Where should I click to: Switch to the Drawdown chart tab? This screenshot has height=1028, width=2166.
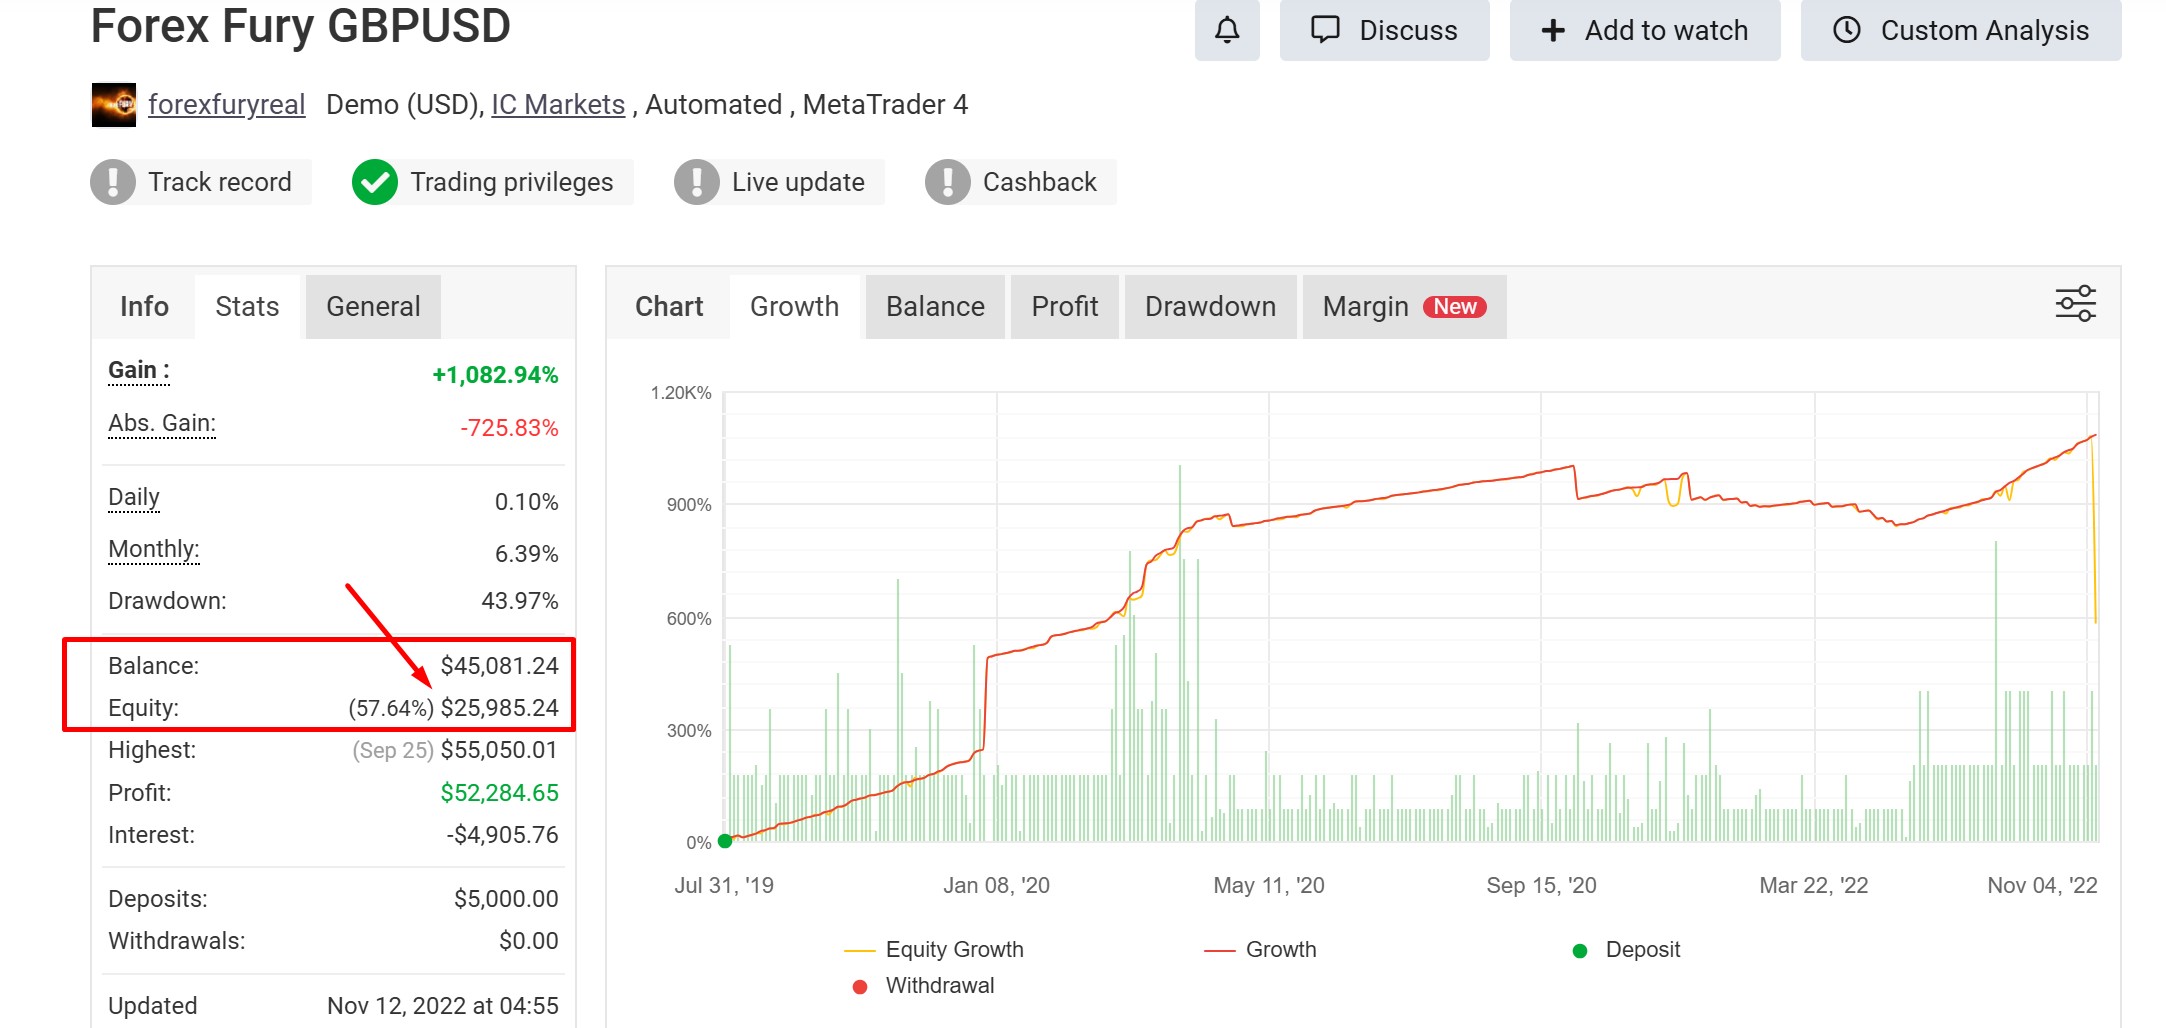1209,306
